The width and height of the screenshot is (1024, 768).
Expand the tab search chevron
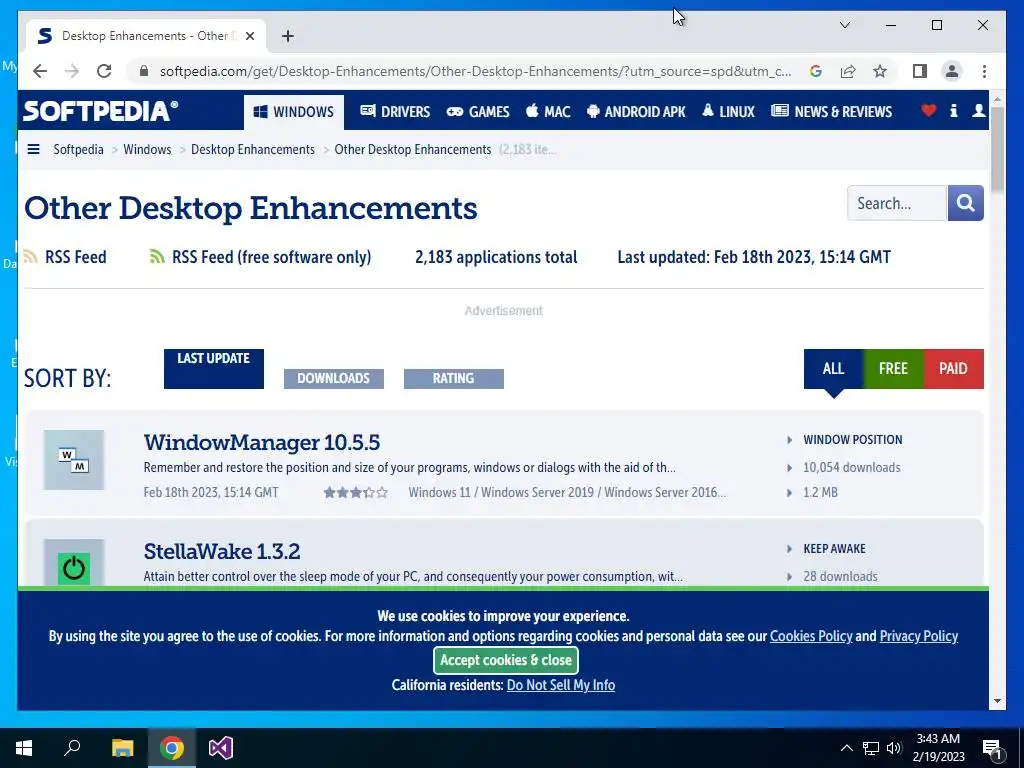click(x=844, y=25)
